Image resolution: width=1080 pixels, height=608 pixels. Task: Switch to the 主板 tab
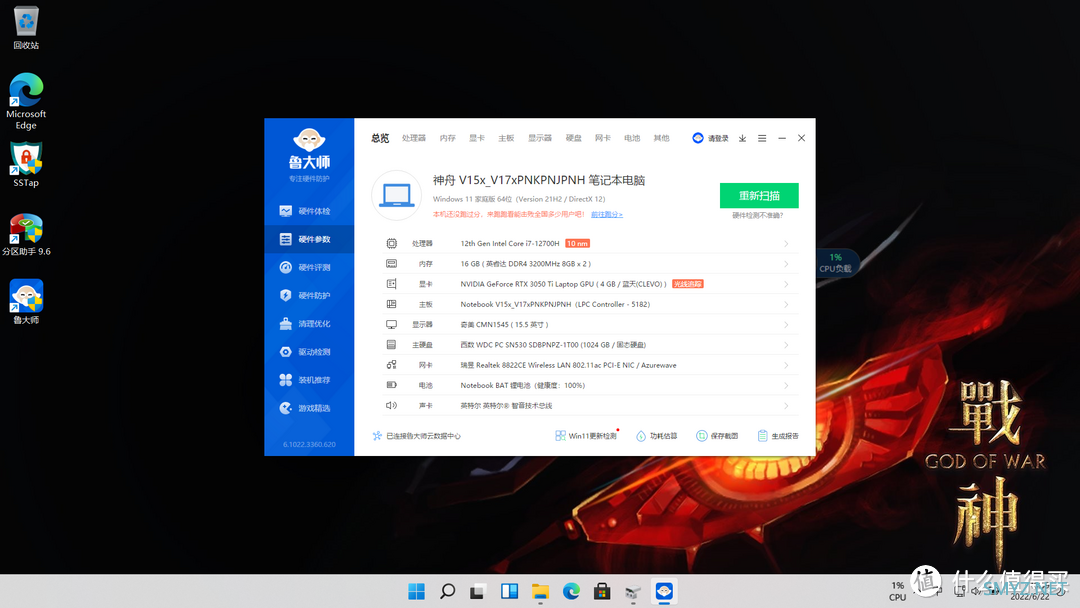(506, 138)
